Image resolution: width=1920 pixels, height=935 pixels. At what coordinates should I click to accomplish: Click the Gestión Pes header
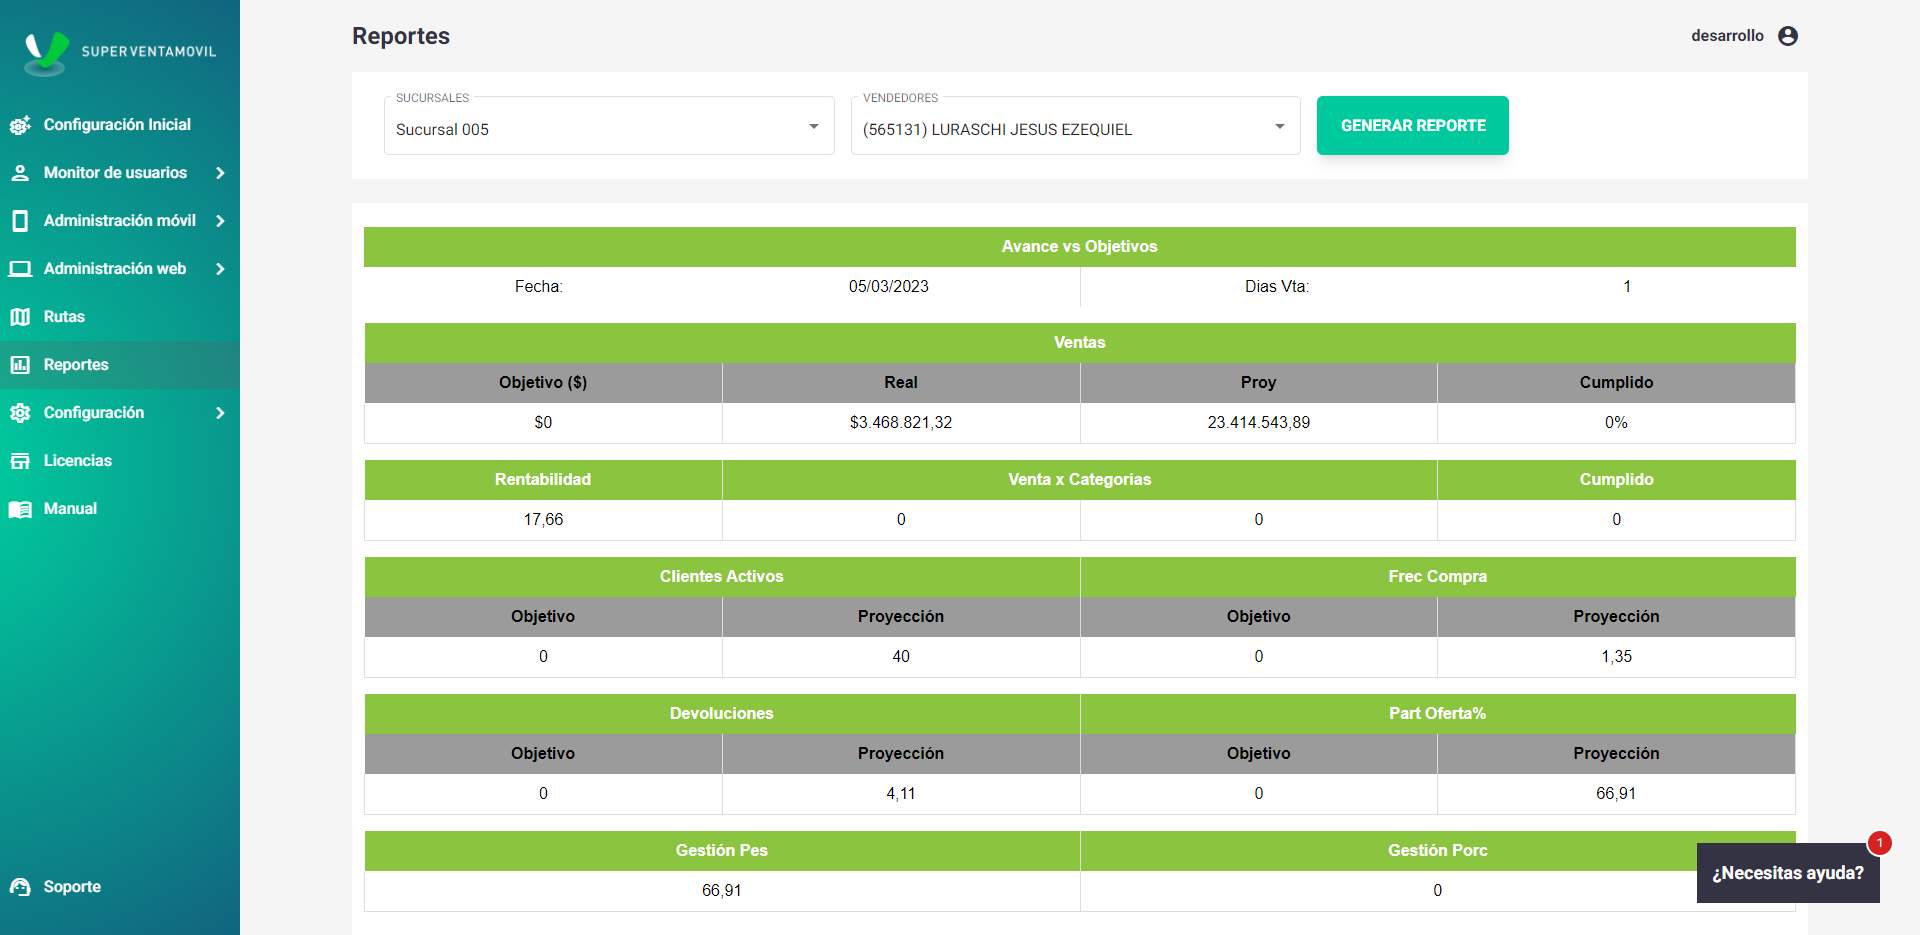pyautogui.click(x=722, y=851)
